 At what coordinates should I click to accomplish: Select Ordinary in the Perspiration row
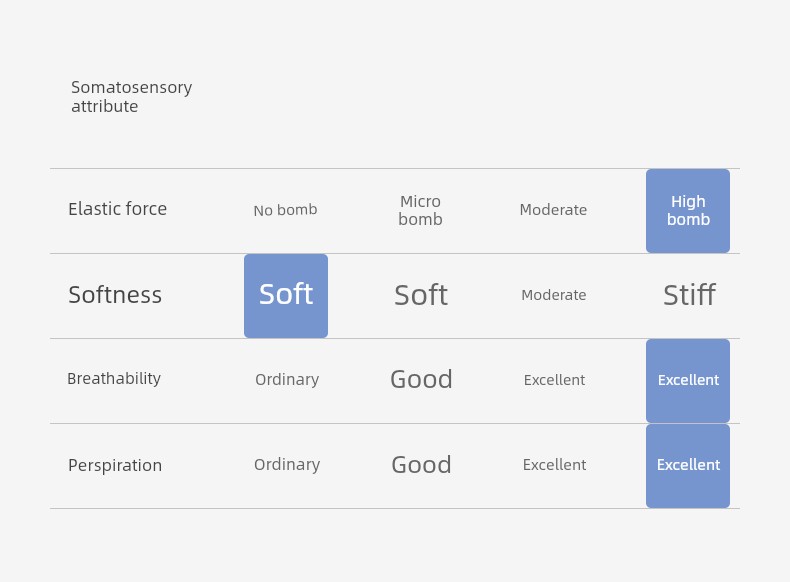pyautogui.click(x=287, y=465)
